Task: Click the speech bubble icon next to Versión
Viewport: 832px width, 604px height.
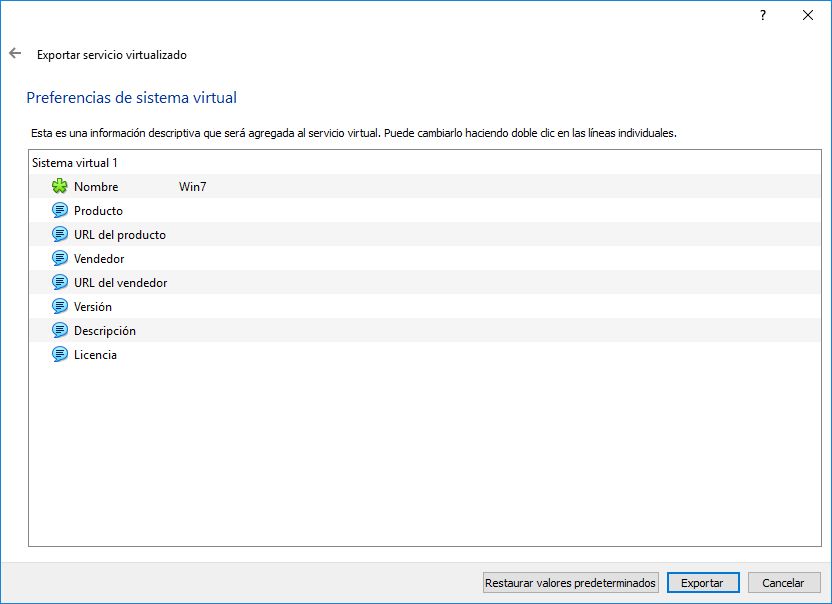Action: tap(60, 307)
